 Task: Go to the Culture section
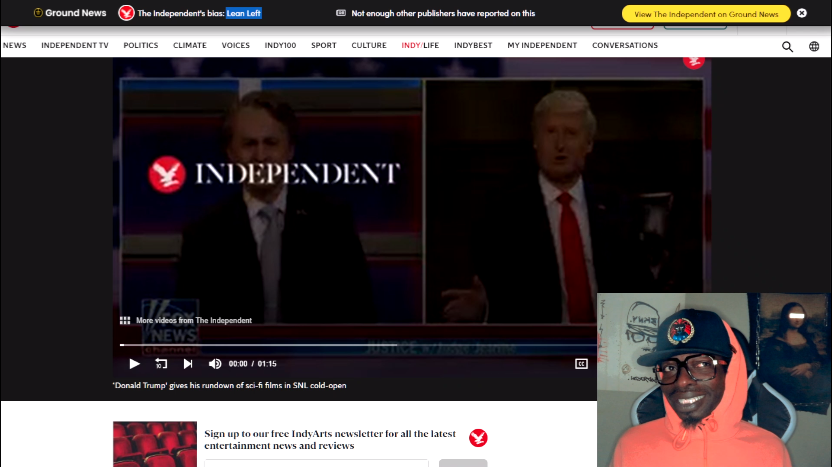pos(369,45)
